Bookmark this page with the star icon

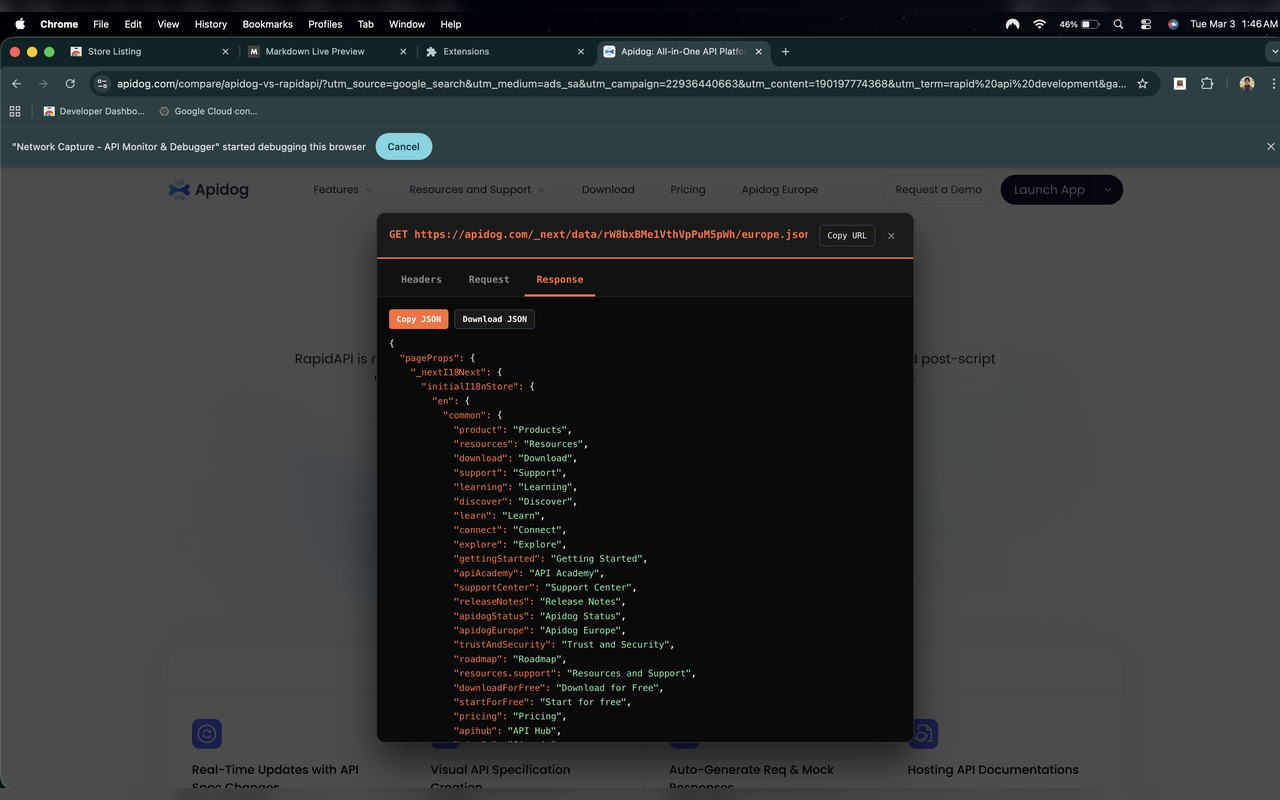point(1143,84)
